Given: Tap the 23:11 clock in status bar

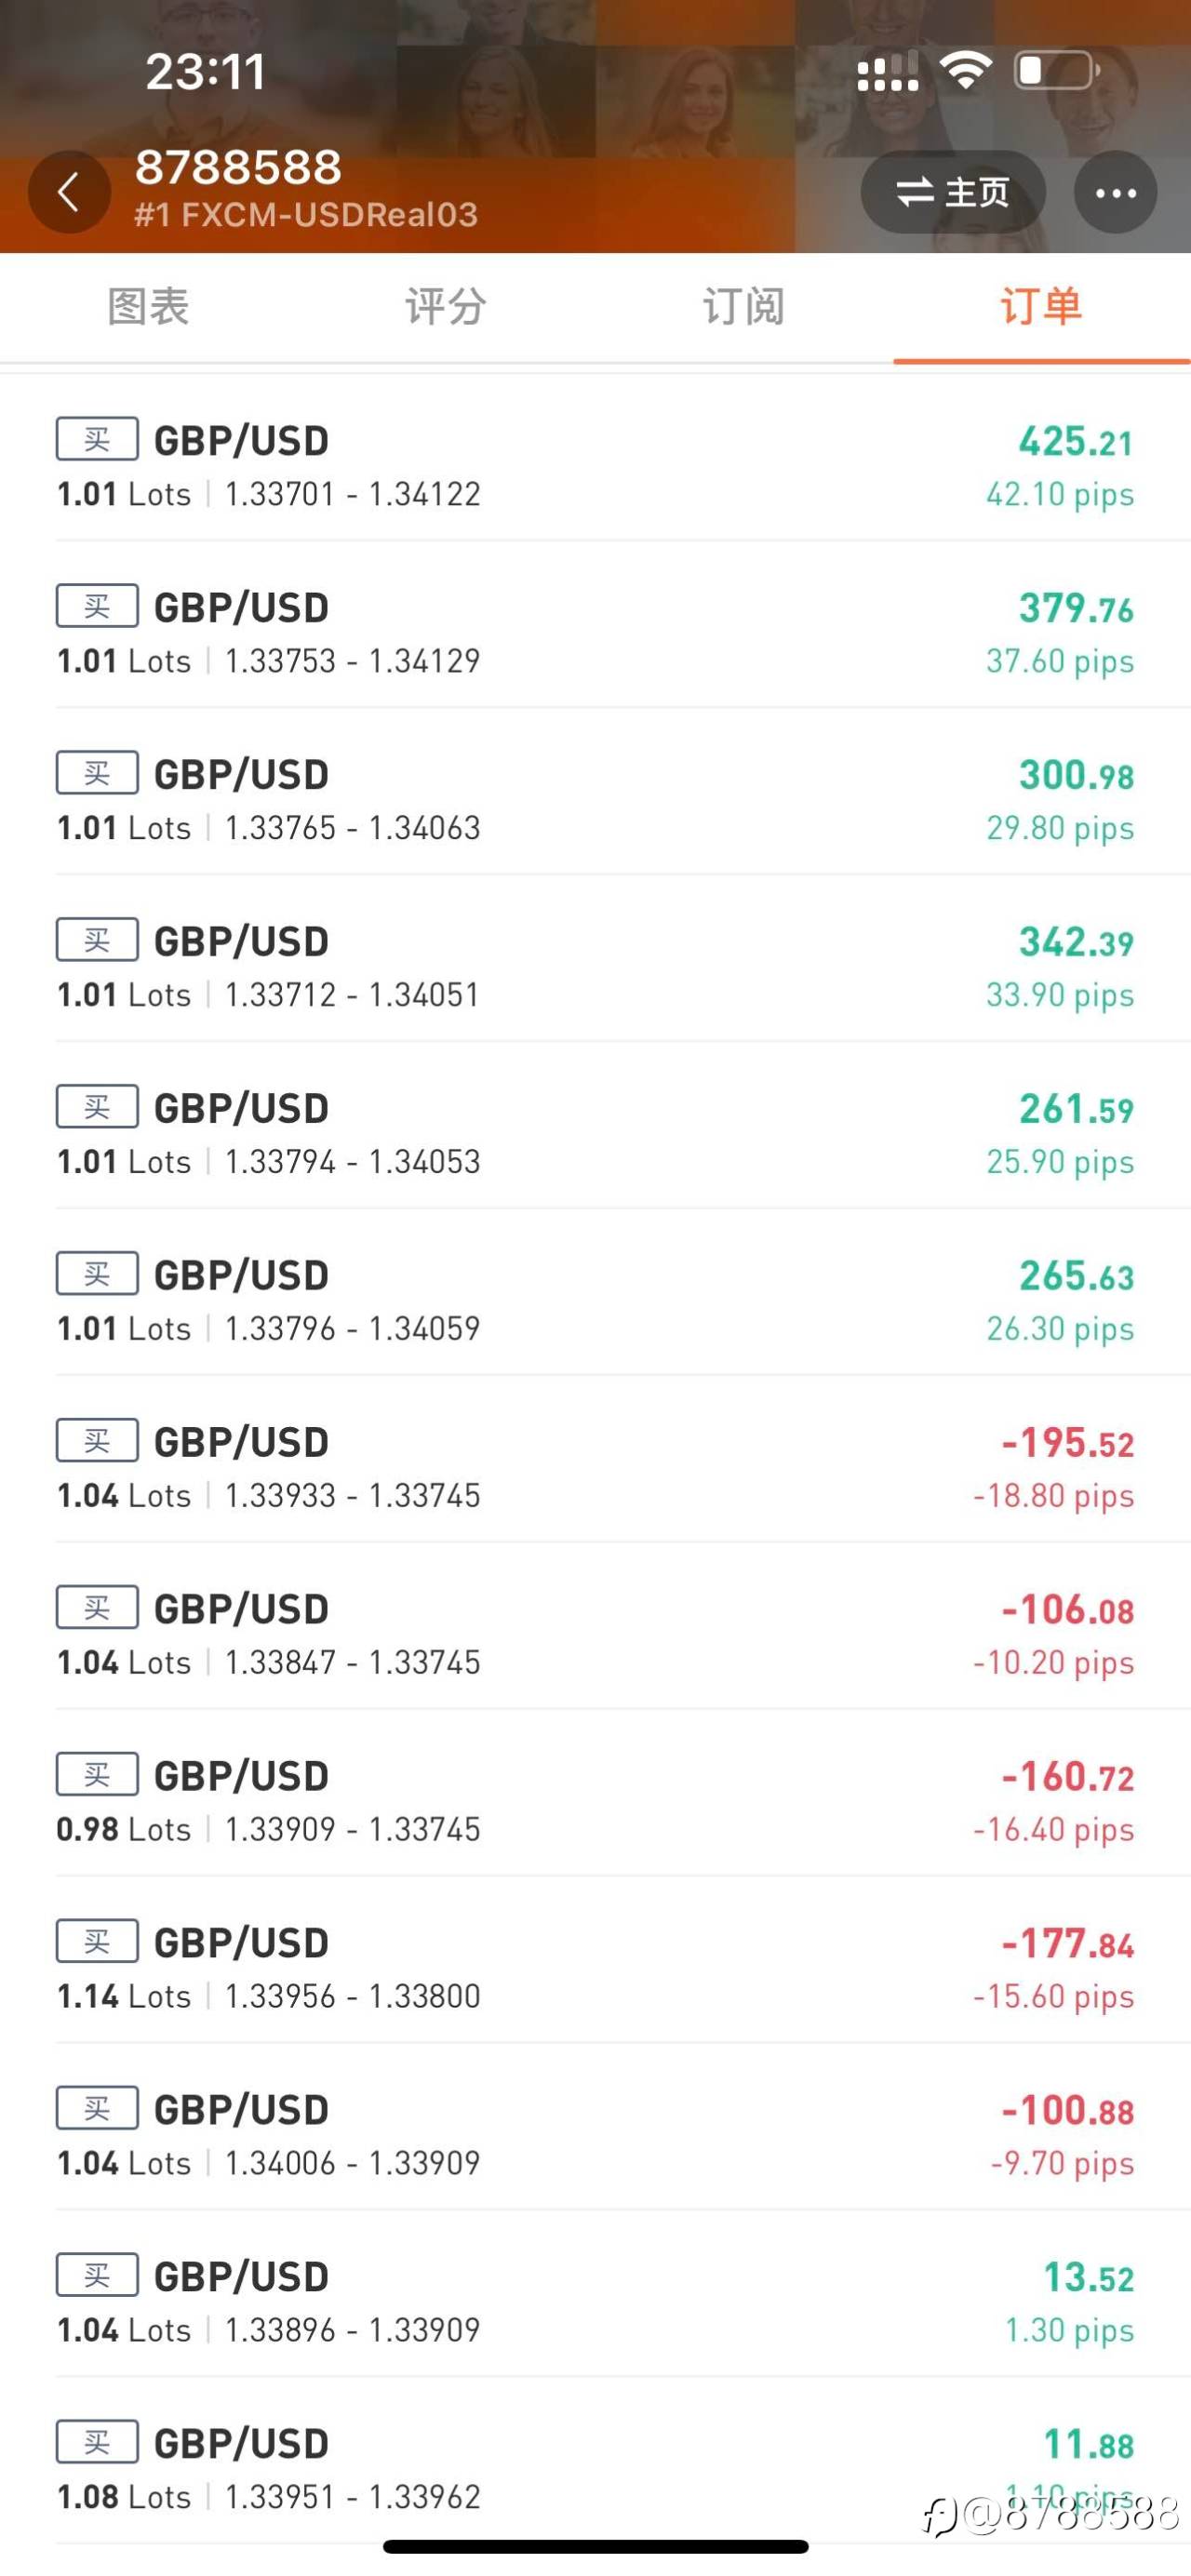Looking at the screenshot, I should pos(206,72).
